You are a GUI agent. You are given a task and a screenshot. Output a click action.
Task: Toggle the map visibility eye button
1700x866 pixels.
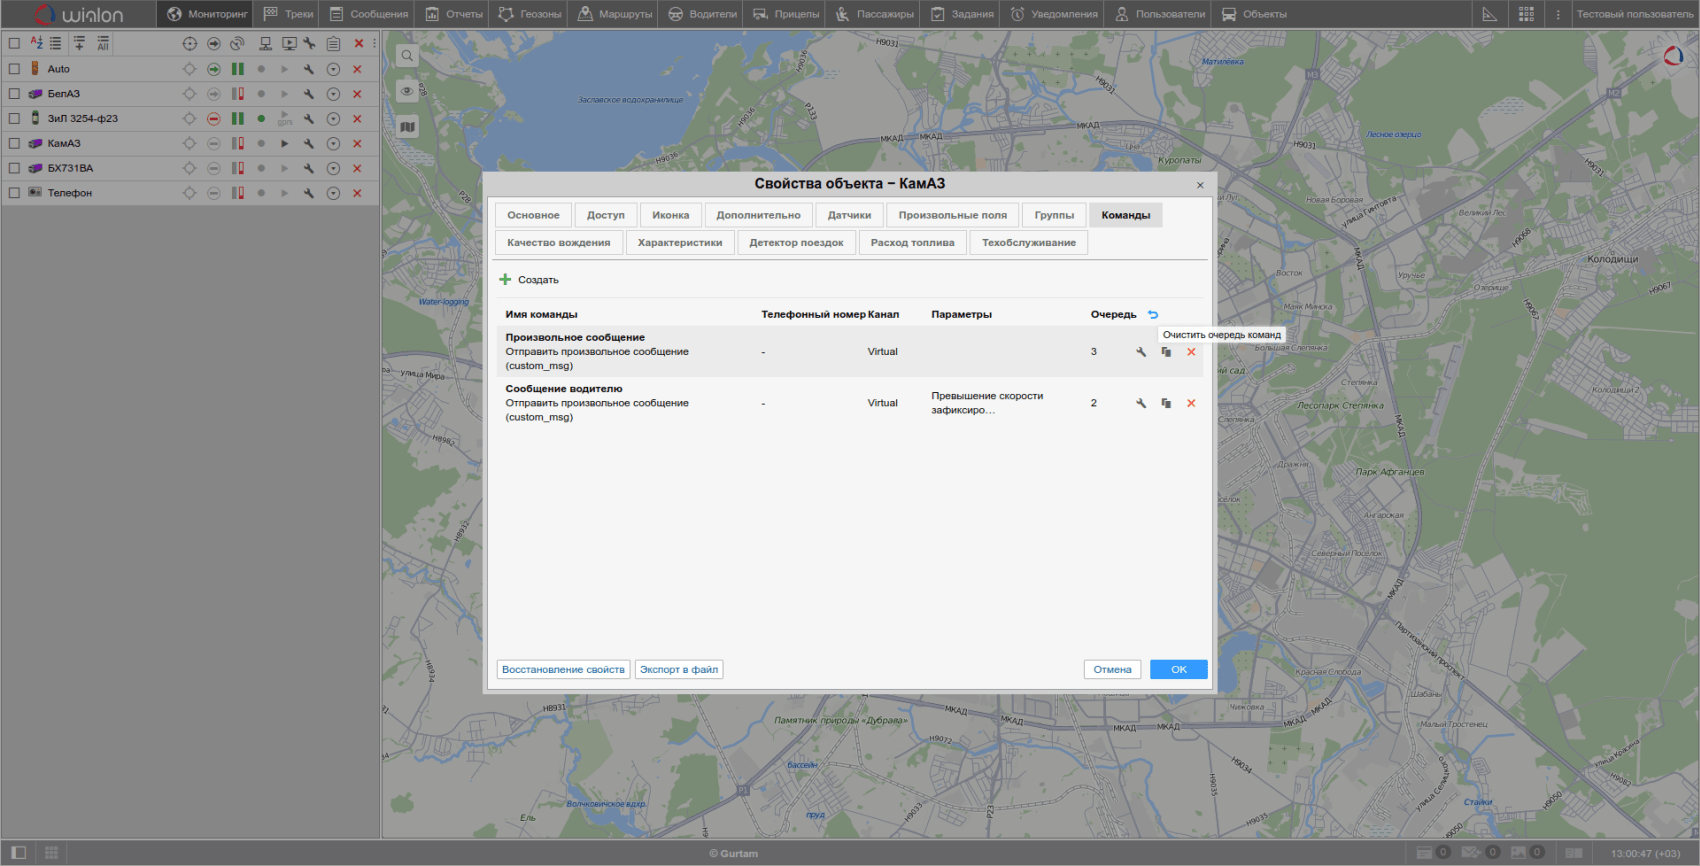[x=407, y=91]
